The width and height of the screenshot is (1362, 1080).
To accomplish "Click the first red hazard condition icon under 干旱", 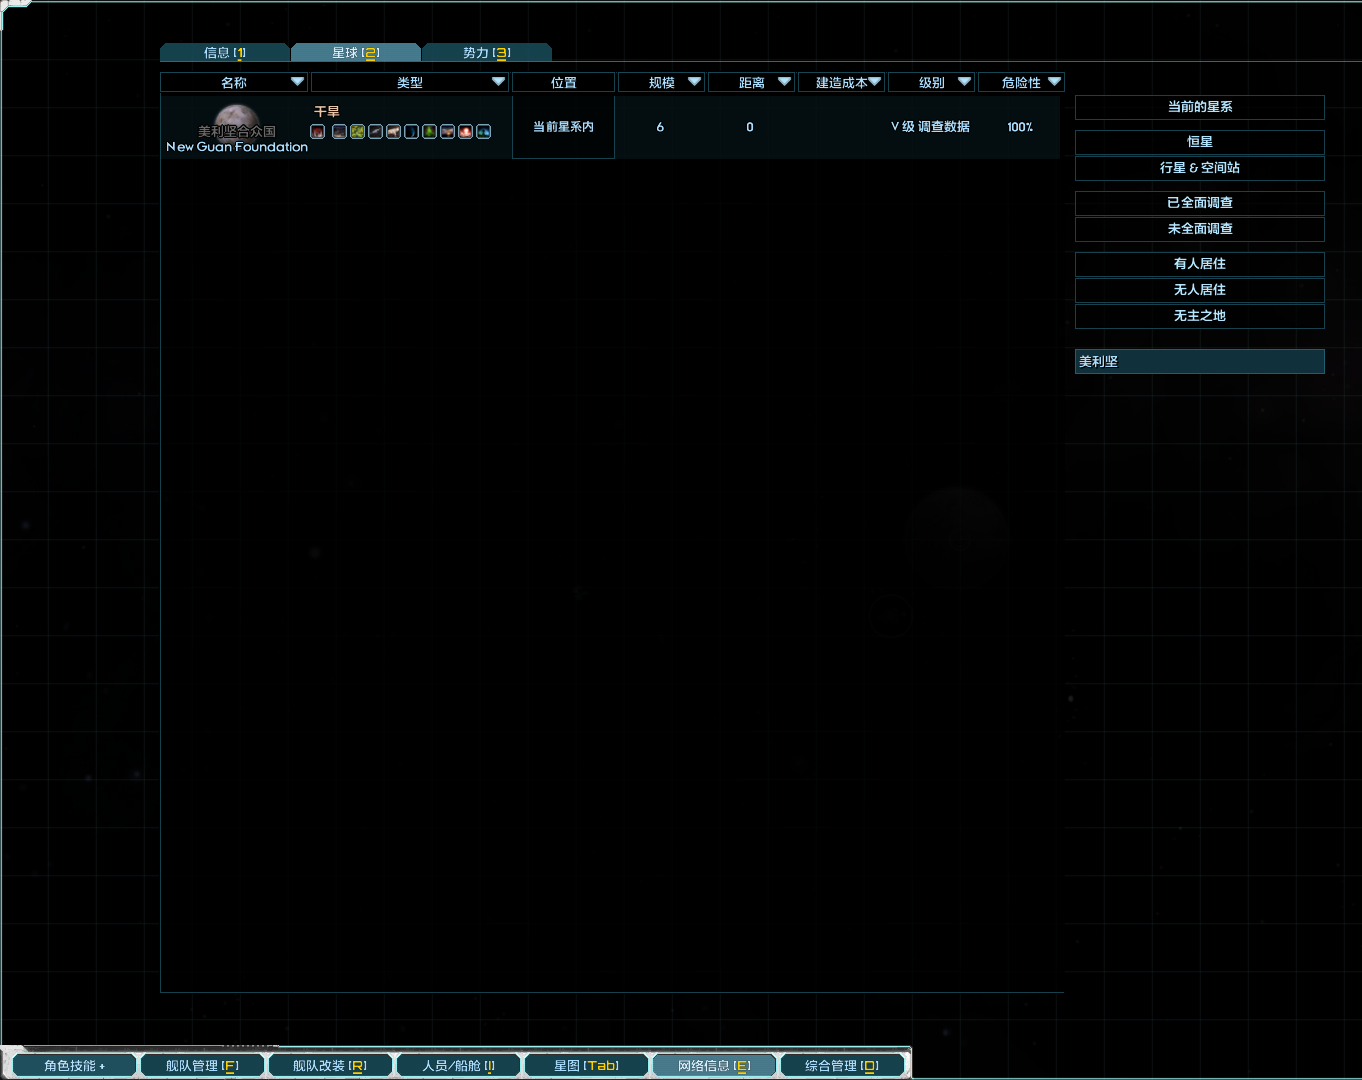I will pos(317,131).
